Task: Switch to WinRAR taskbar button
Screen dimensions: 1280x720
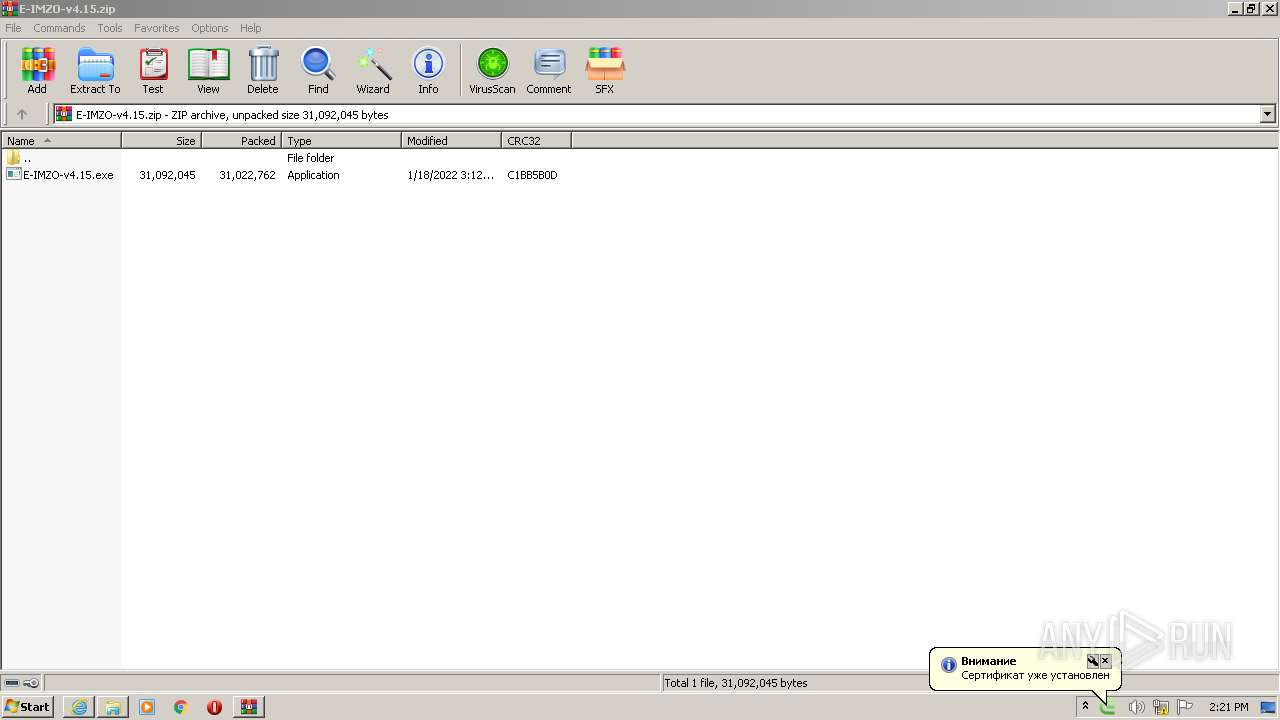Action: click(x=248, y=707)
